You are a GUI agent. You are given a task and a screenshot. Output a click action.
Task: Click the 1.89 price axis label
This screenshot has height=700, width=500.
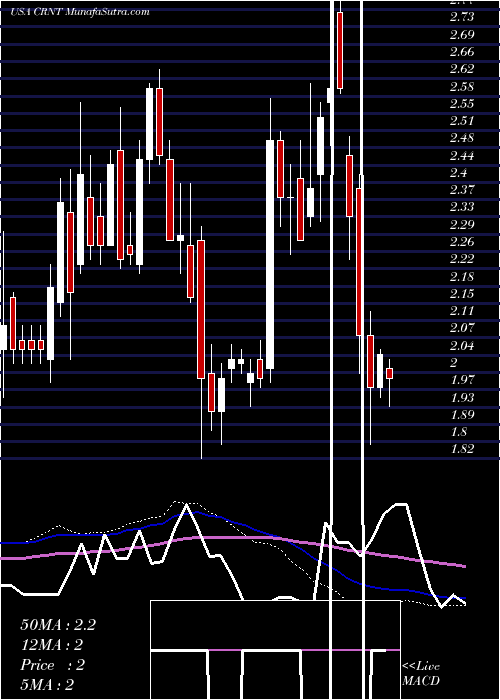[462, 415]
